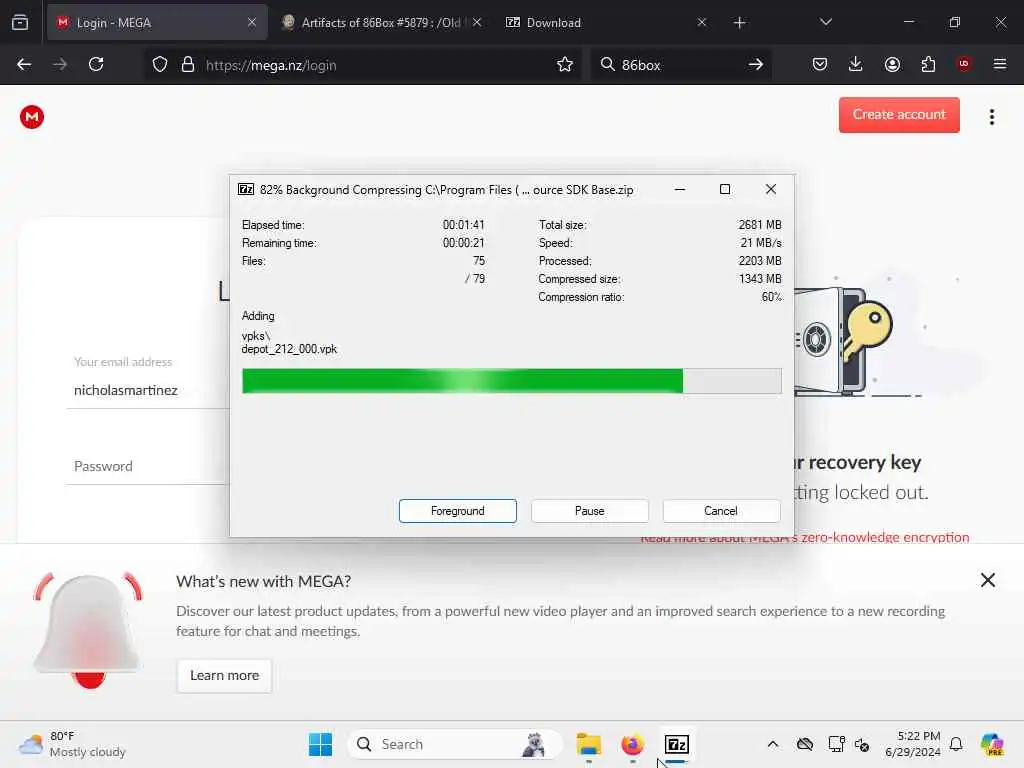Click the Remaining time value 00:00:21
The width and height of the screenshot is (1024, 768).
pos(463,243)
